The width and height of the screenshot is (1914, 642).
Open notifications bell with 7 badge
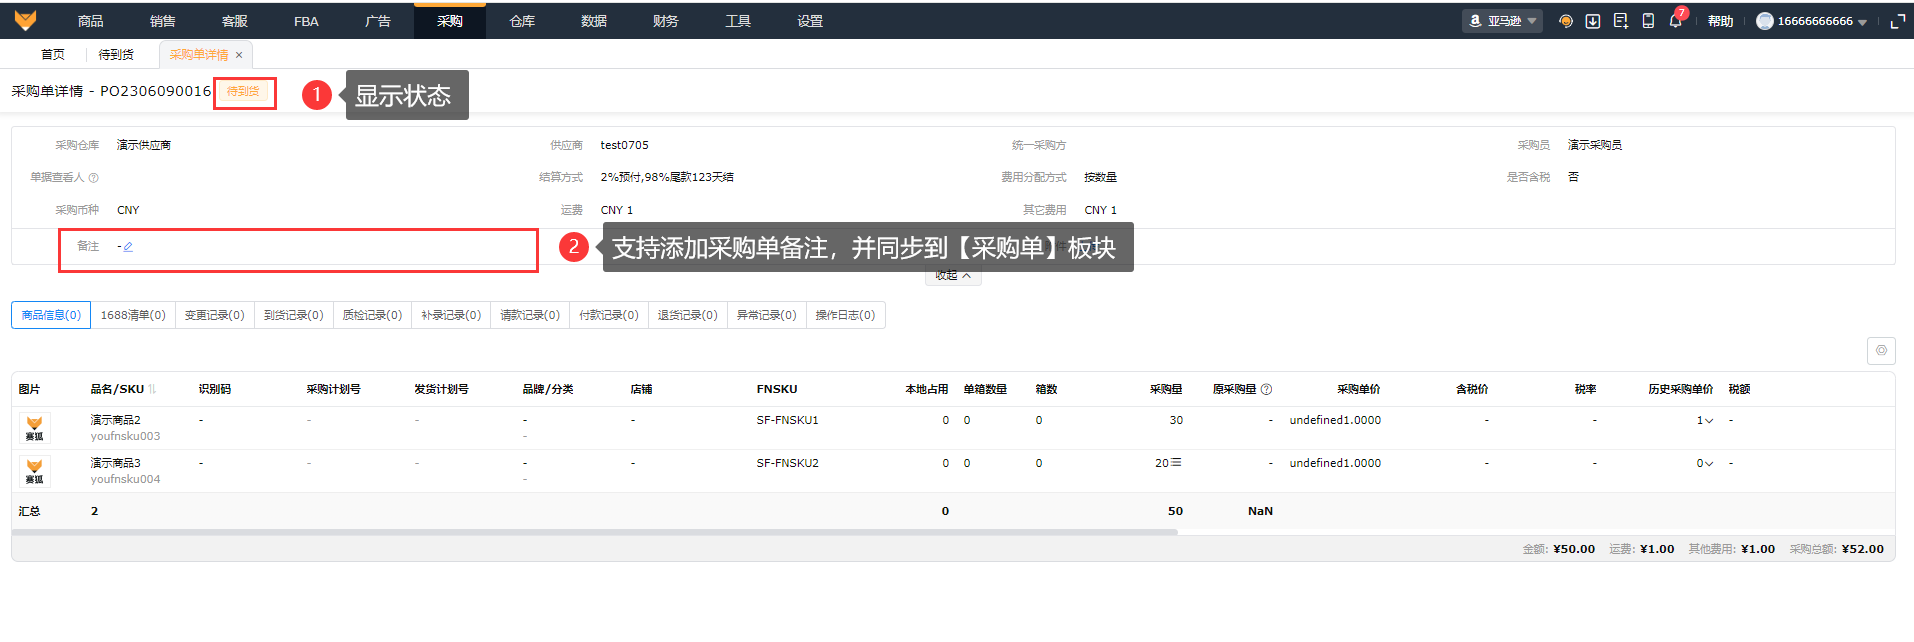[x=1675, y=21]
